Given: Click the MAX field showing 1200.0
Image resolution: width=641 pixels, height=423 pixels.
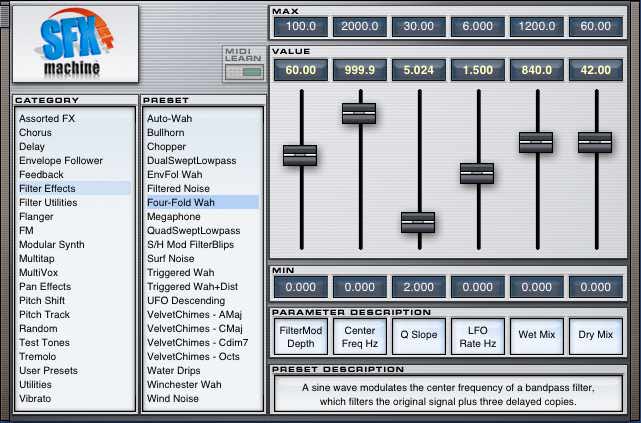Looking at the screenshot, I should click(x=537, y=27).
